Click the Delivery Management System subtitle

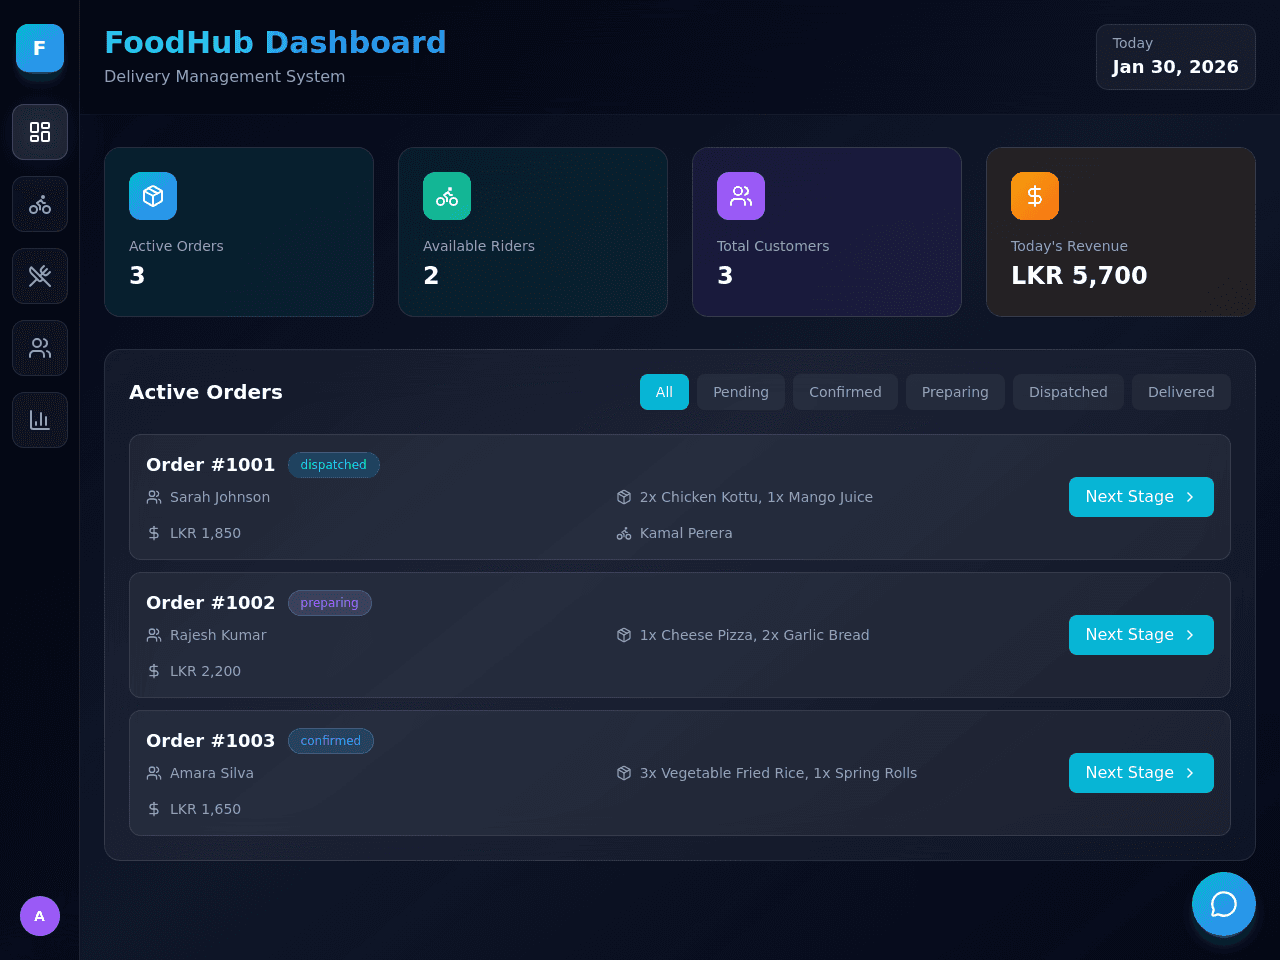pyautogui.click(x=225, y=76)
